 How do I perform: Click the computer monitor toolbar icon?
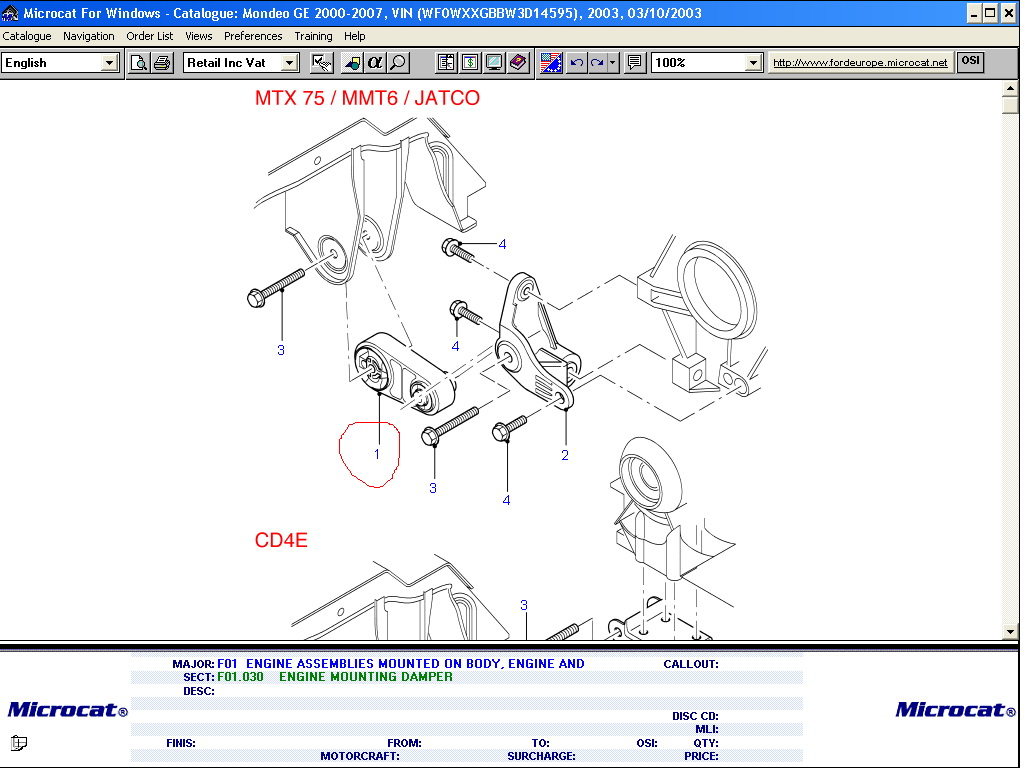(x=494, y=63)
